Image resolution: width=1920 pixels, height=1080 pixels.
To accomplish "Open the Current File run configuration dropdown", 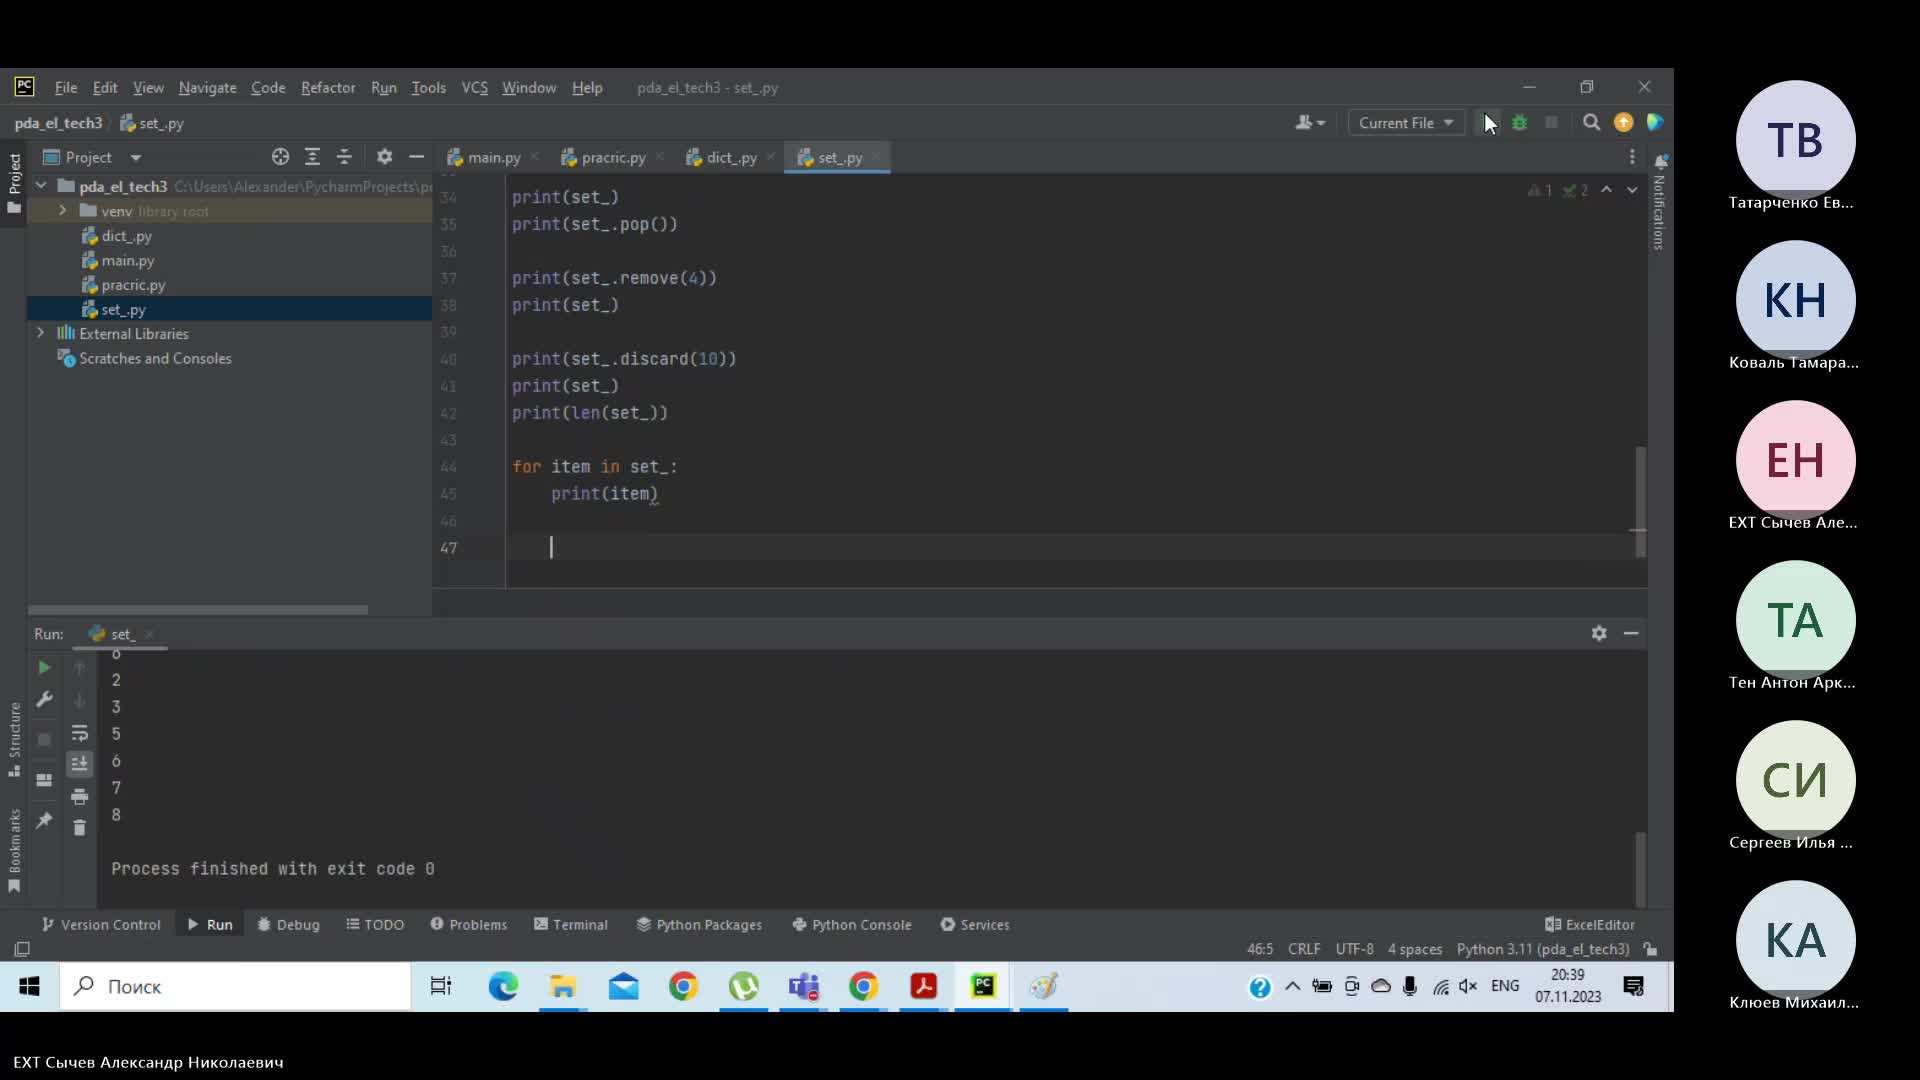I will [1406, 122].
